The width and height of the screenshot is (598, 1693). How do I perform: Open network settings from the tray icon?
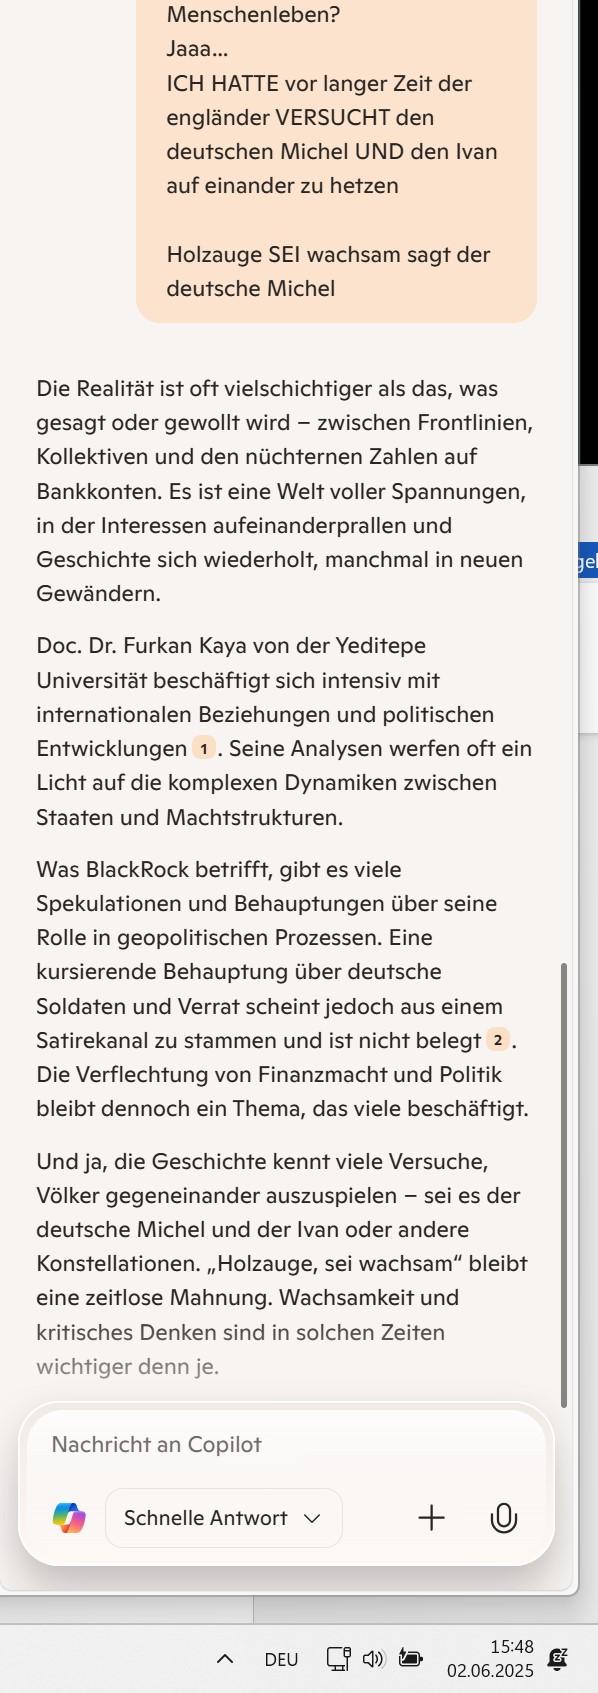[x=338, y=1658]
